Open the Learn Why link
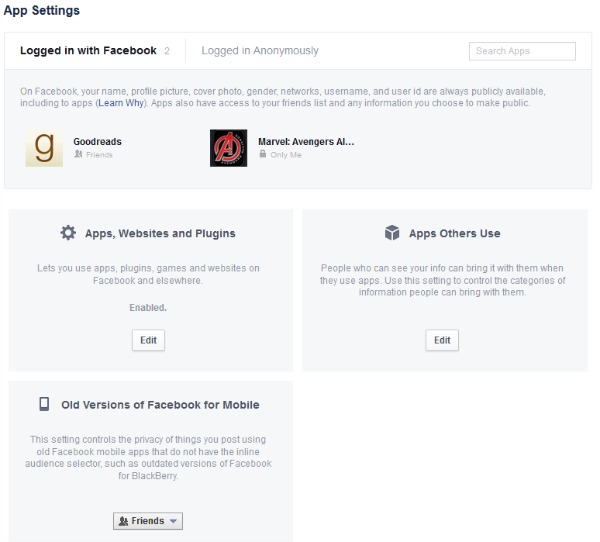The height and width of the screenshot is (542, 600). (x=121, y=103)
